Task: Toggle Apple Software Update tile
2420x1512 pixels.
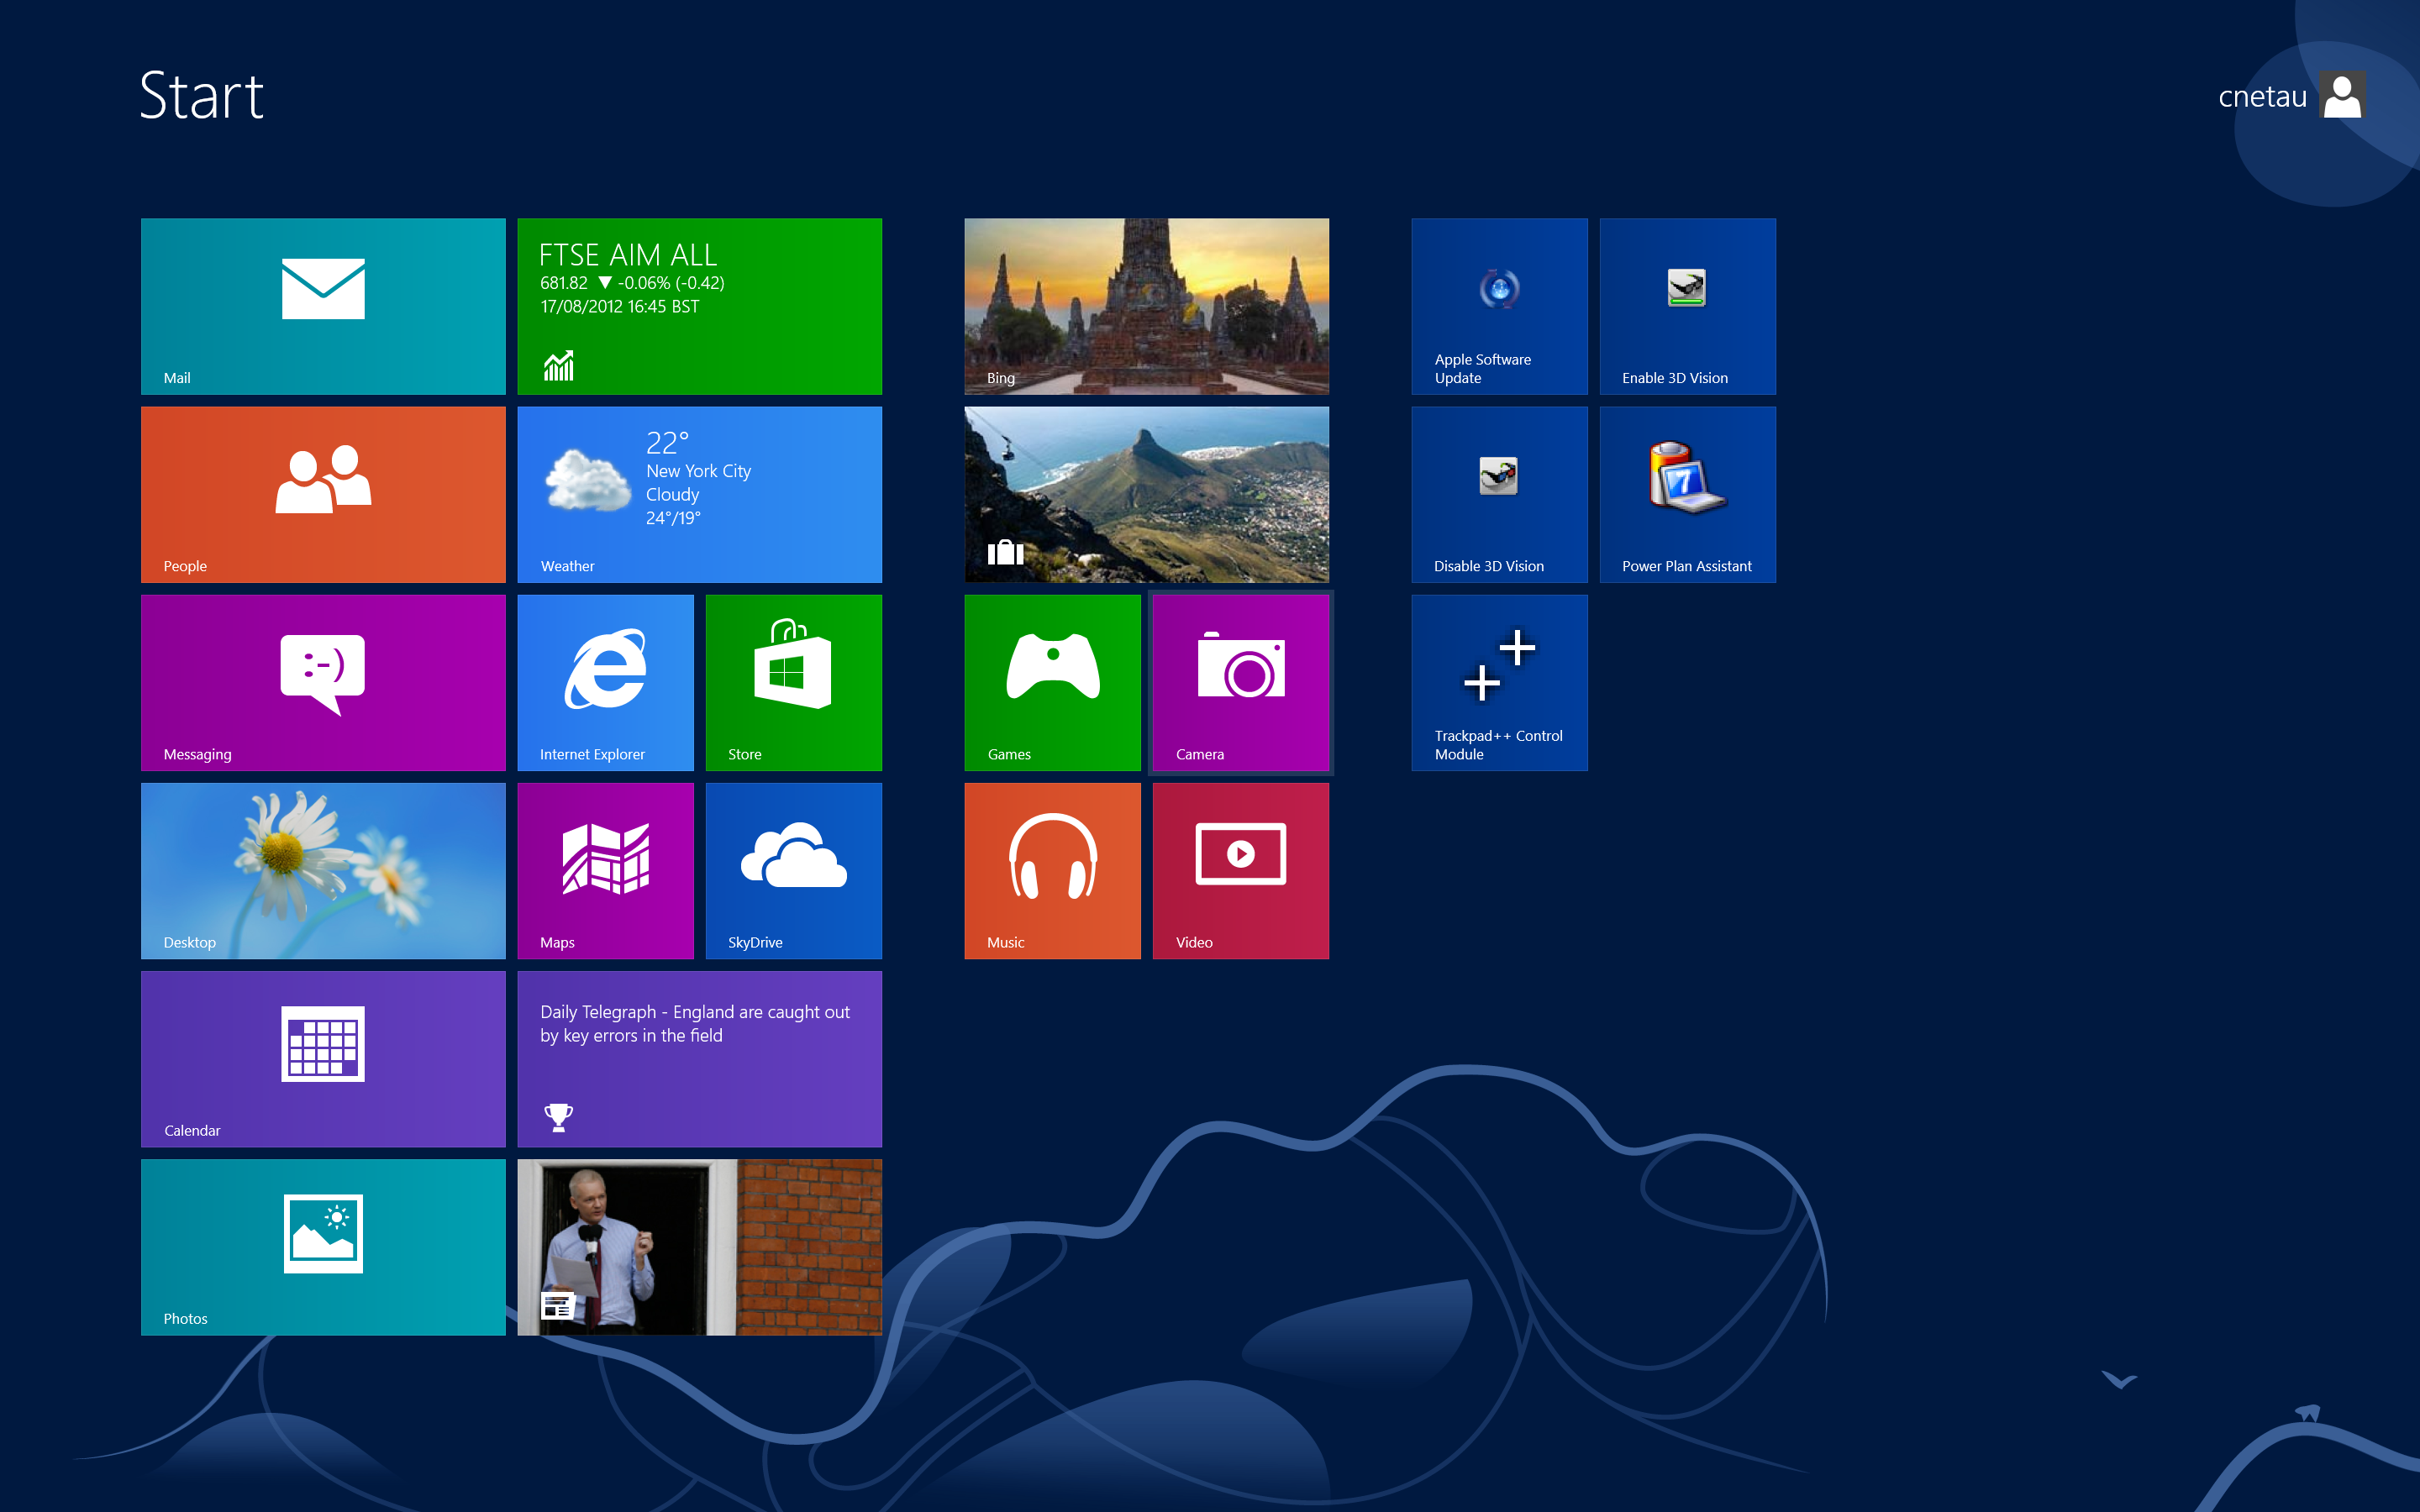Action: 1498,305
